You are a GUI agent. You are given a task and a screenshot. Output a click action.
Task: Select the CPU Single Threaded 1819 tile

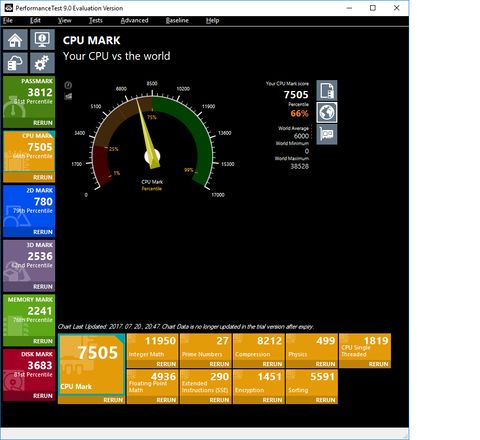pos(365,347)
